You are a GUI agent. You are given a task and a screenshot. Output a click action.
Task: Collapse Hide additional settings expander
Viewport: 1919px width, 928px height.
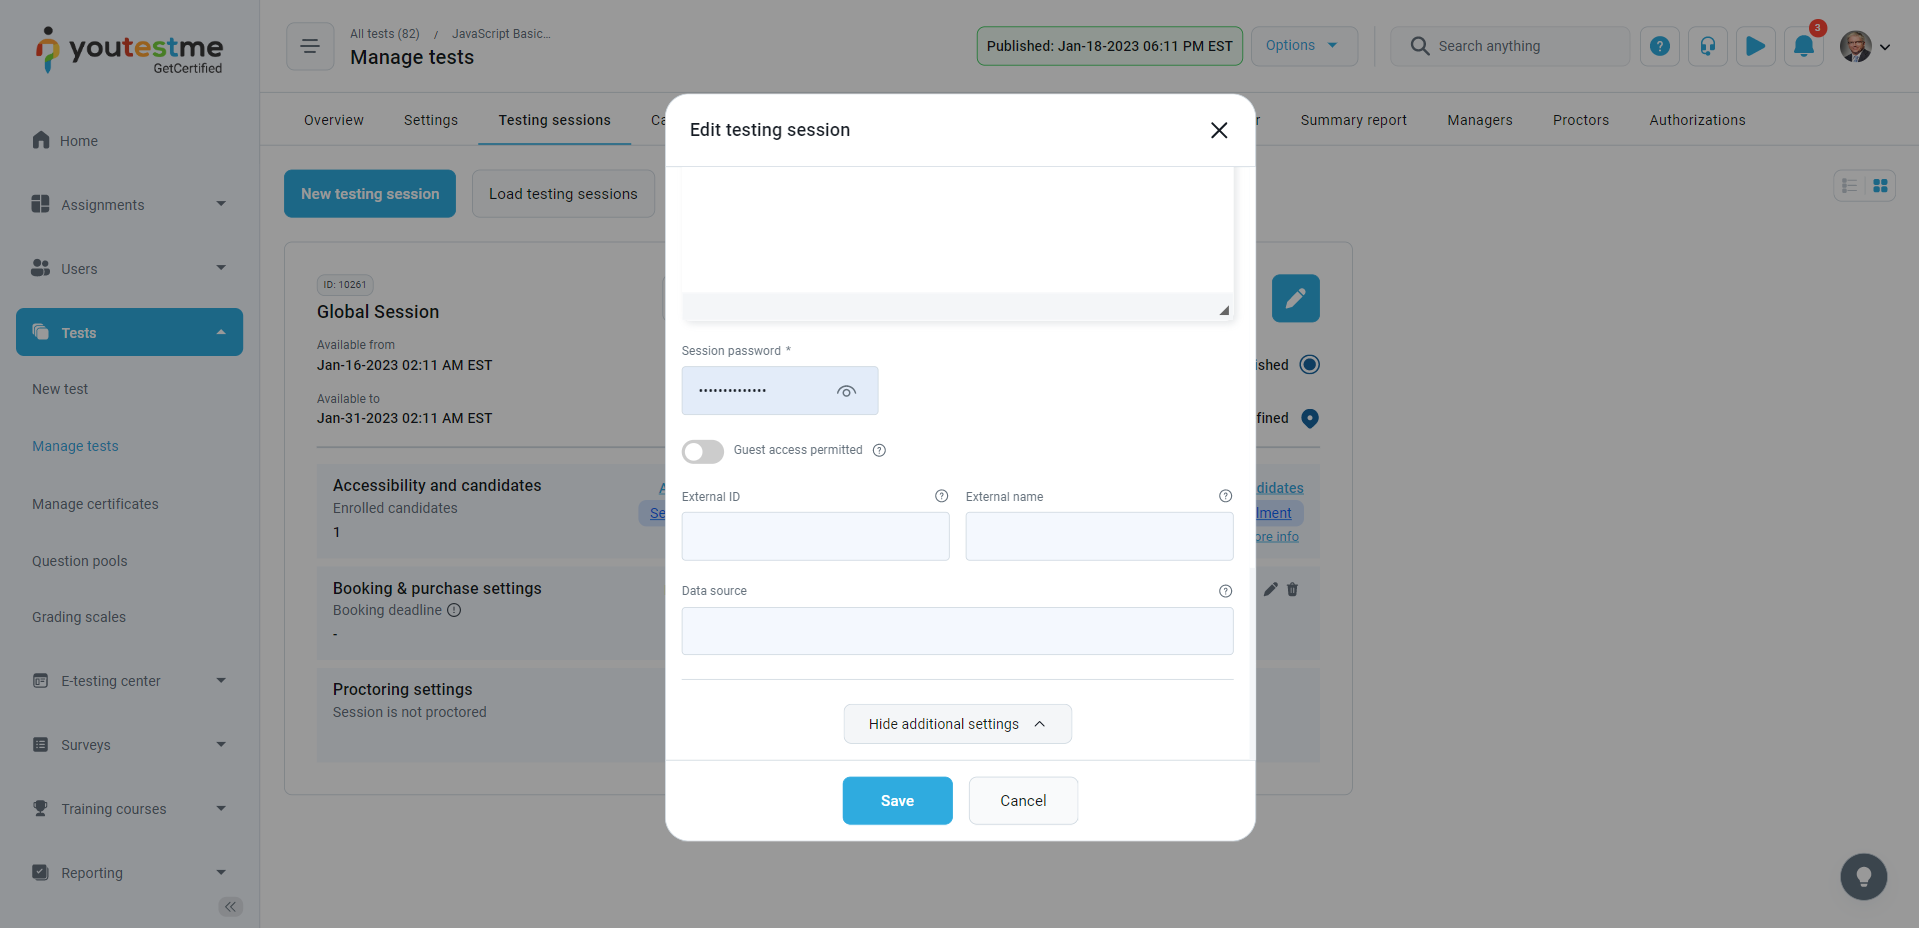(957, 724)
